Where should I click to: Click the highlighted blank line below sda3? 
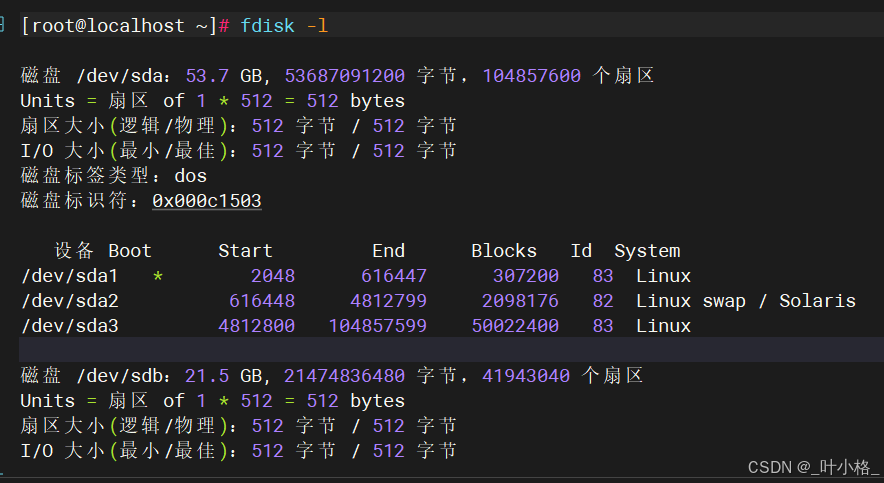tap(451, 349)
